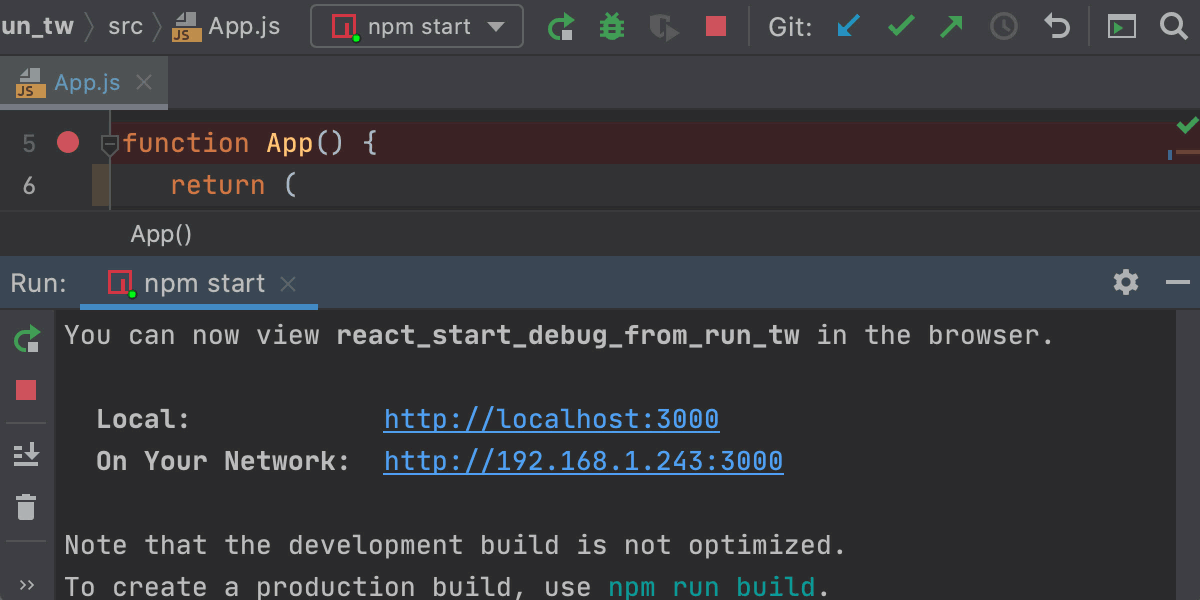Update project from Git with blue arrow
This screenshot has height=600, width=1200.
coord(849,27)
